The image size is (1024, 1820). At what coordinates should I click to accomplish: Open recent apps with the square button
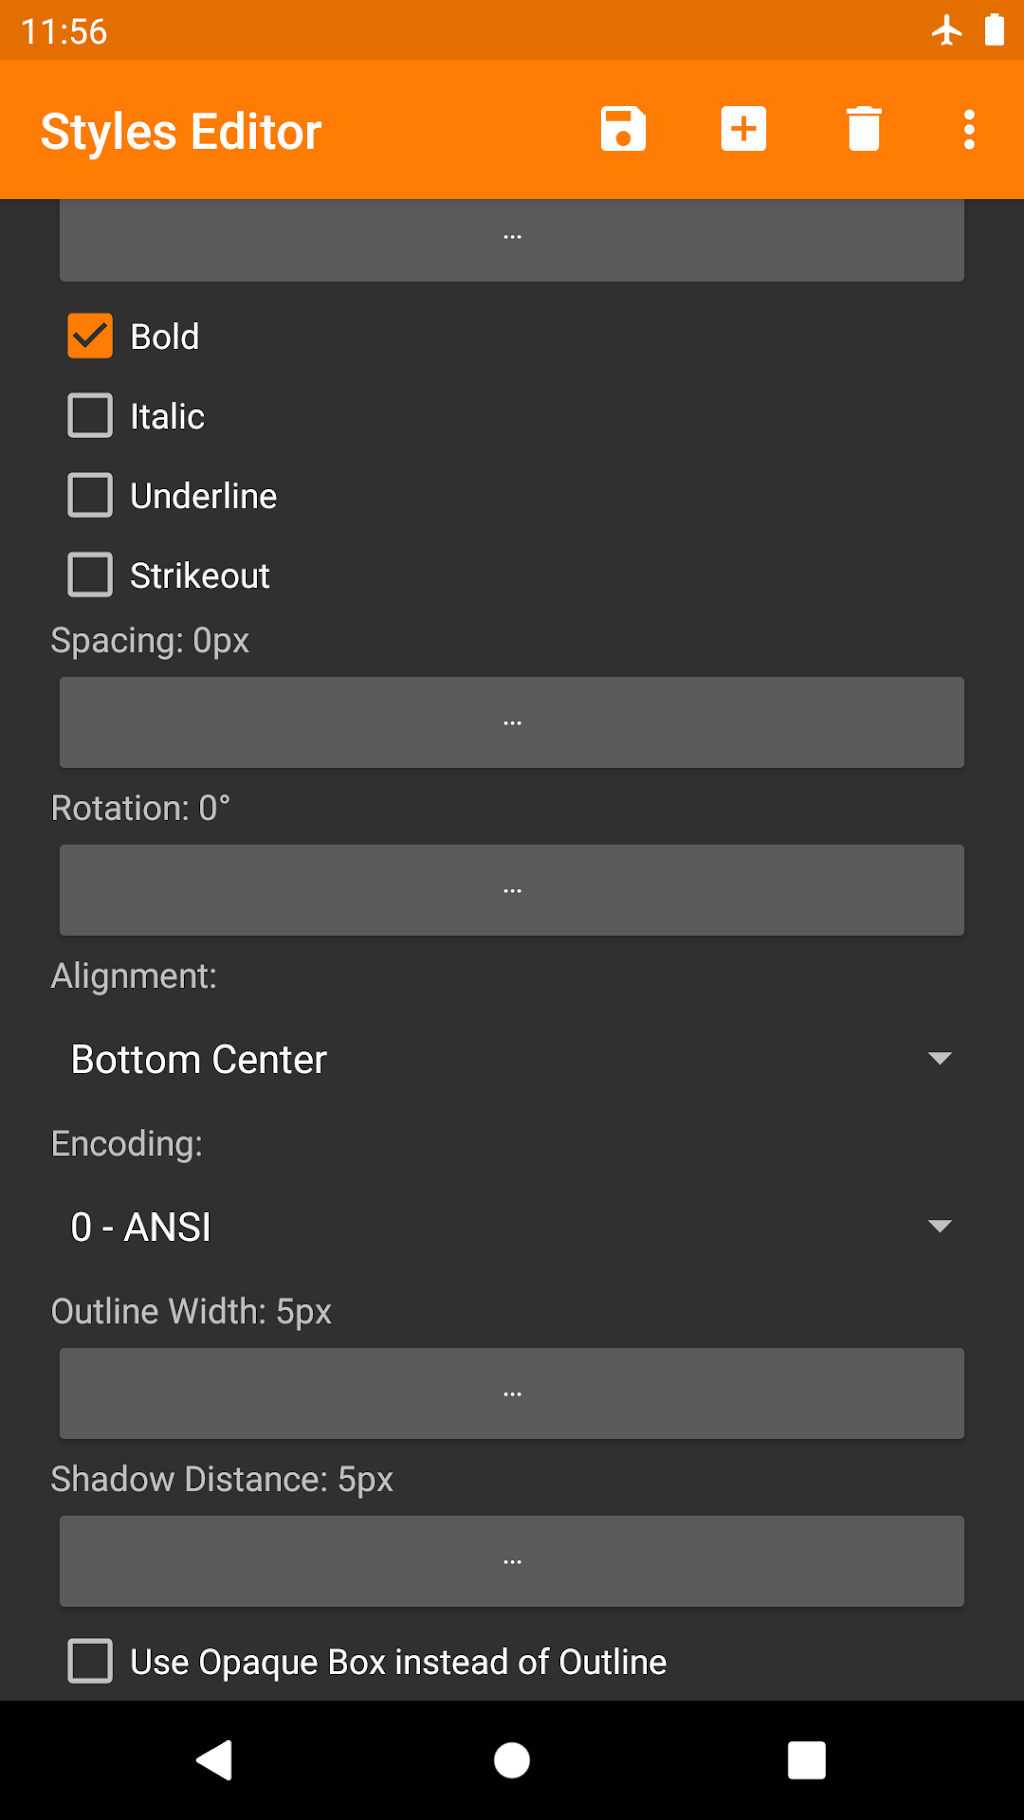[x=806, y=1760]
